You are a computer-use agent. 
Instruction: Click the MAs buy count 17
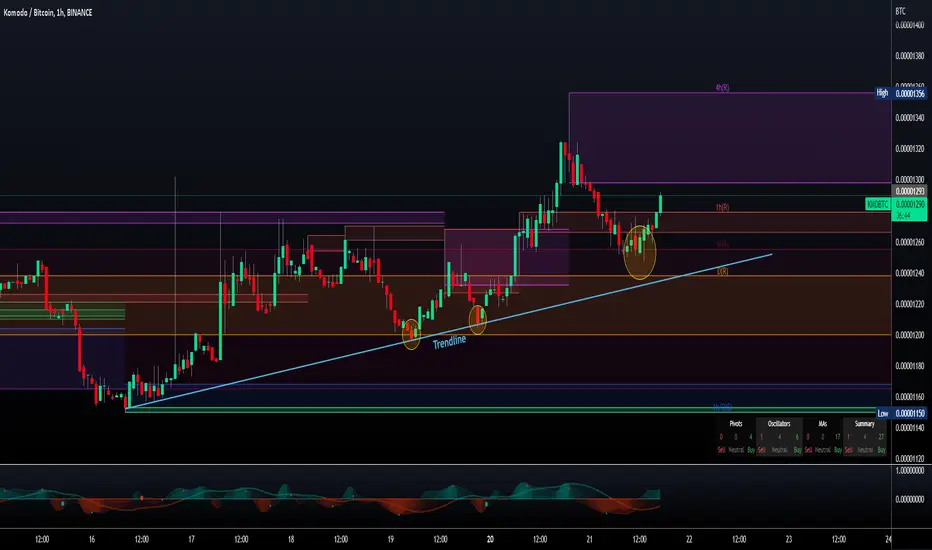point(837,437)
